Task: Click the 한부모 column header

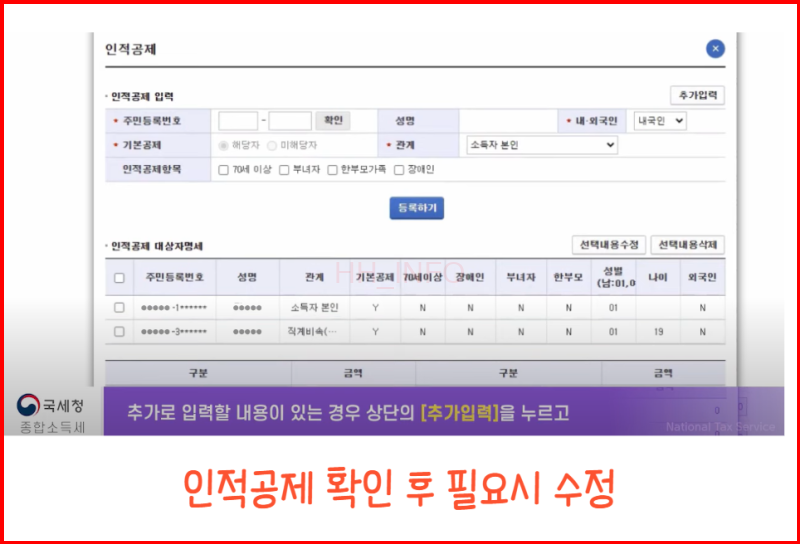Action: pos(568,277)
